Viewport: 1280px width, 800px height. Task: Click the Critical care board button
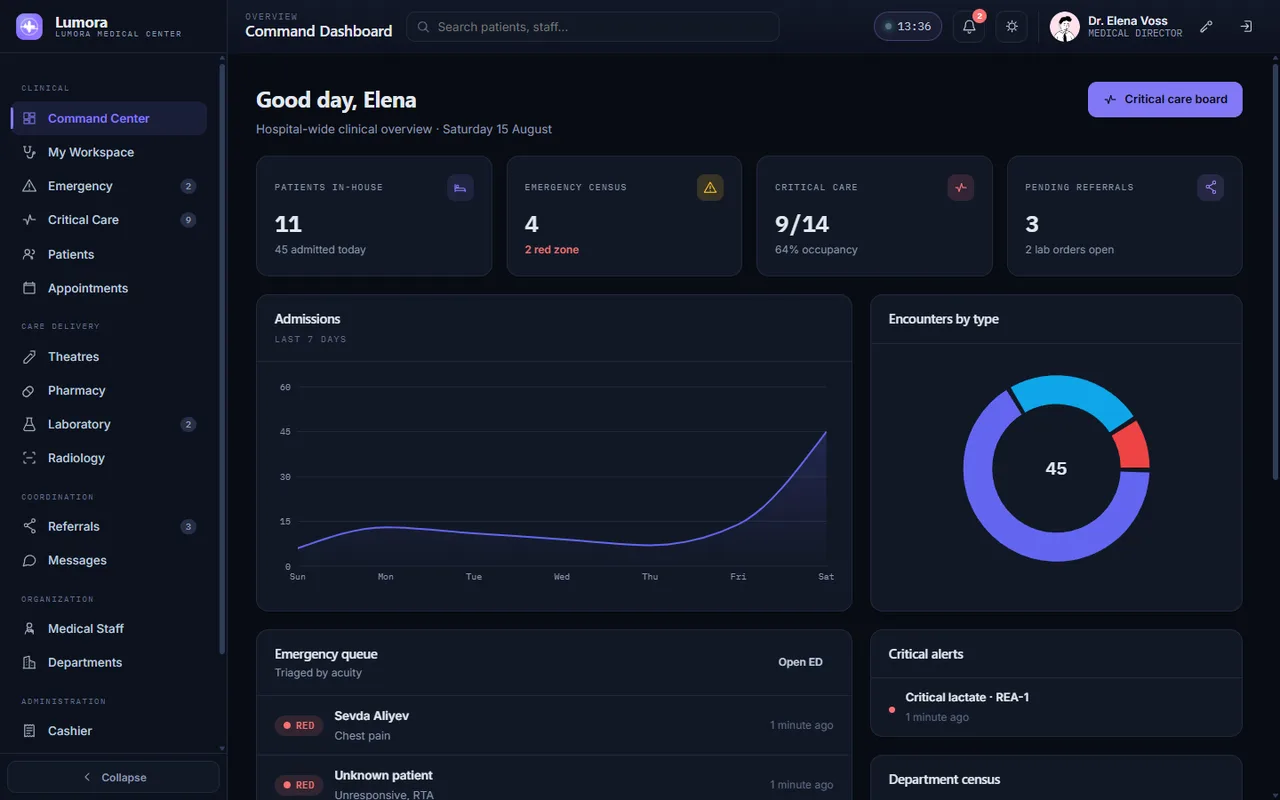coord(1165,99)
